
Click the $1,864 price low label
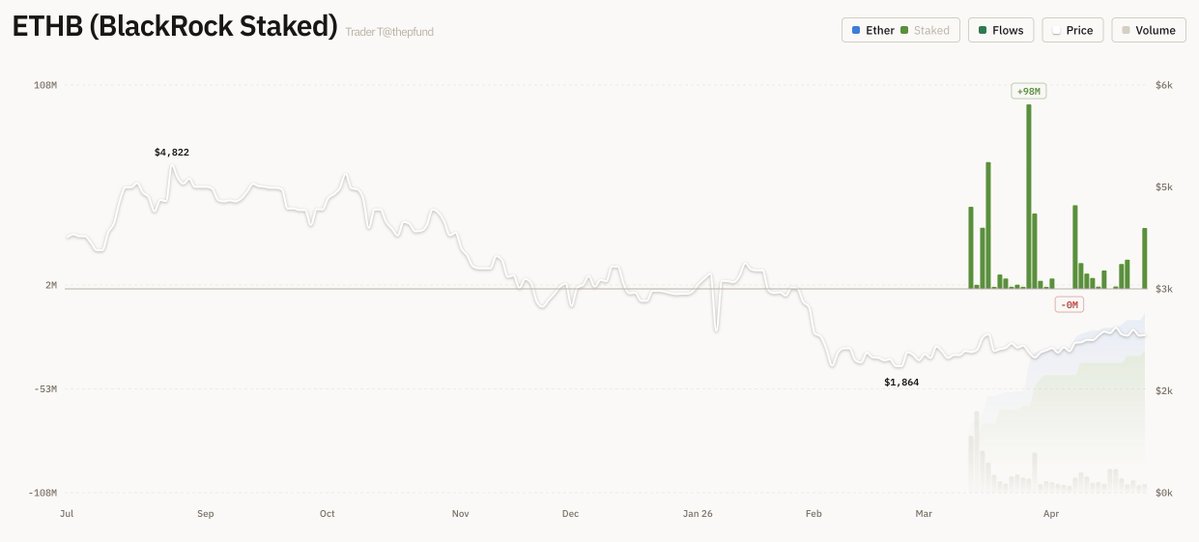[x=901, y=382]
